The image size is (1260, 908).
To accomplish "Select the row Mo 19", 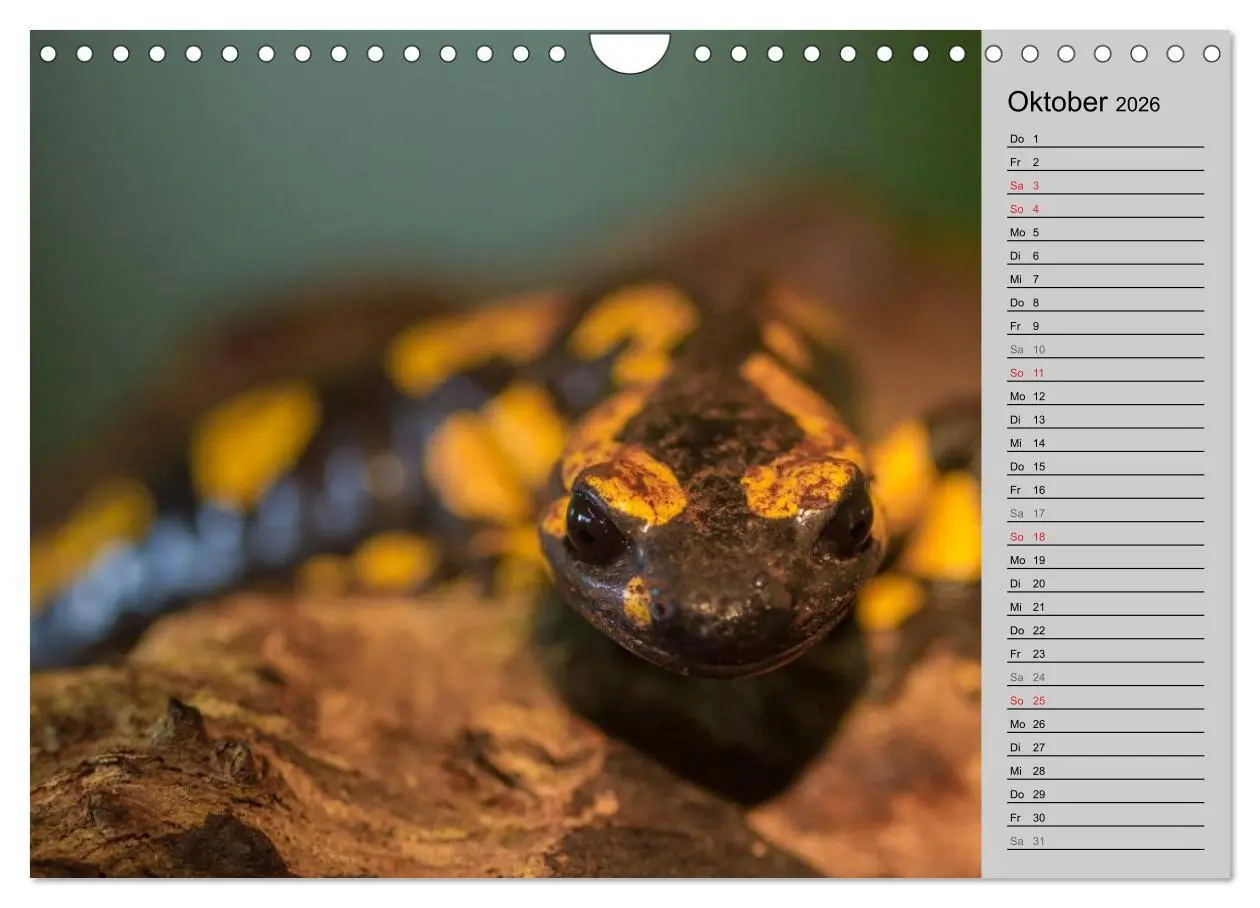I will [x=1105, y=561].
